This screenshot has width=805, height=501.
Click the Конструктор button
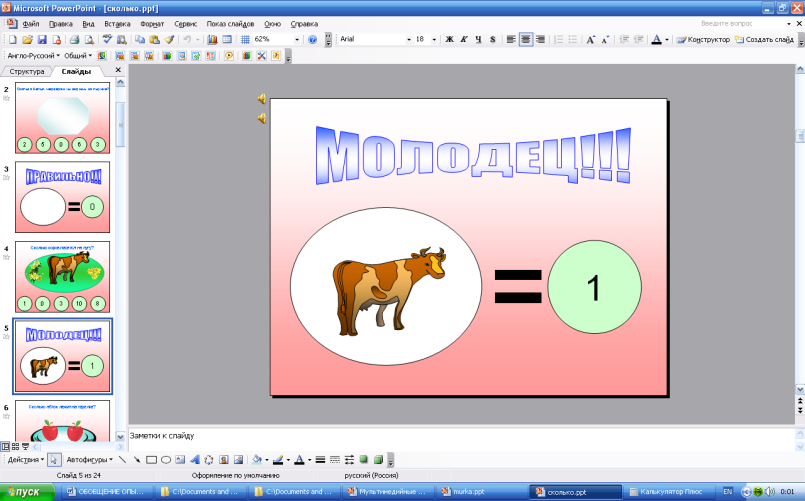pos(702,39)
